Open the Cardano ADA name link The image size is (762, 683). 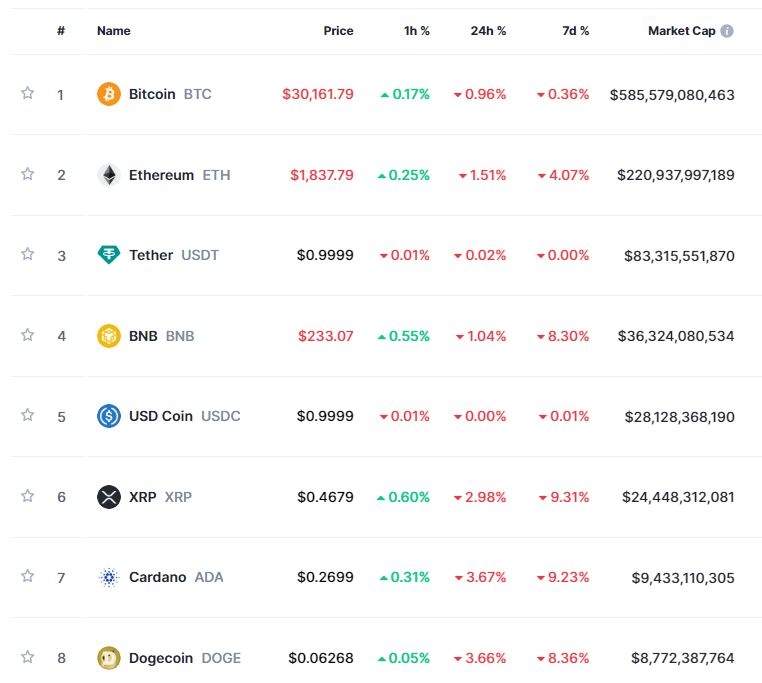tap(176, 577)
